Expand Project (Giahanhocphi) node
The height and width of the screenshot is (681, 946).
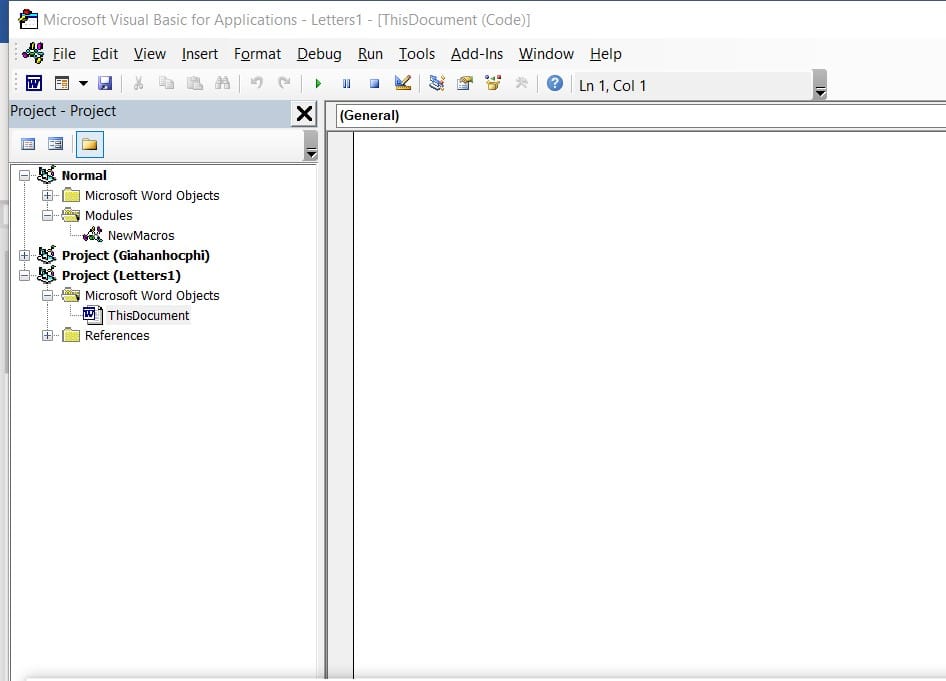24,255
